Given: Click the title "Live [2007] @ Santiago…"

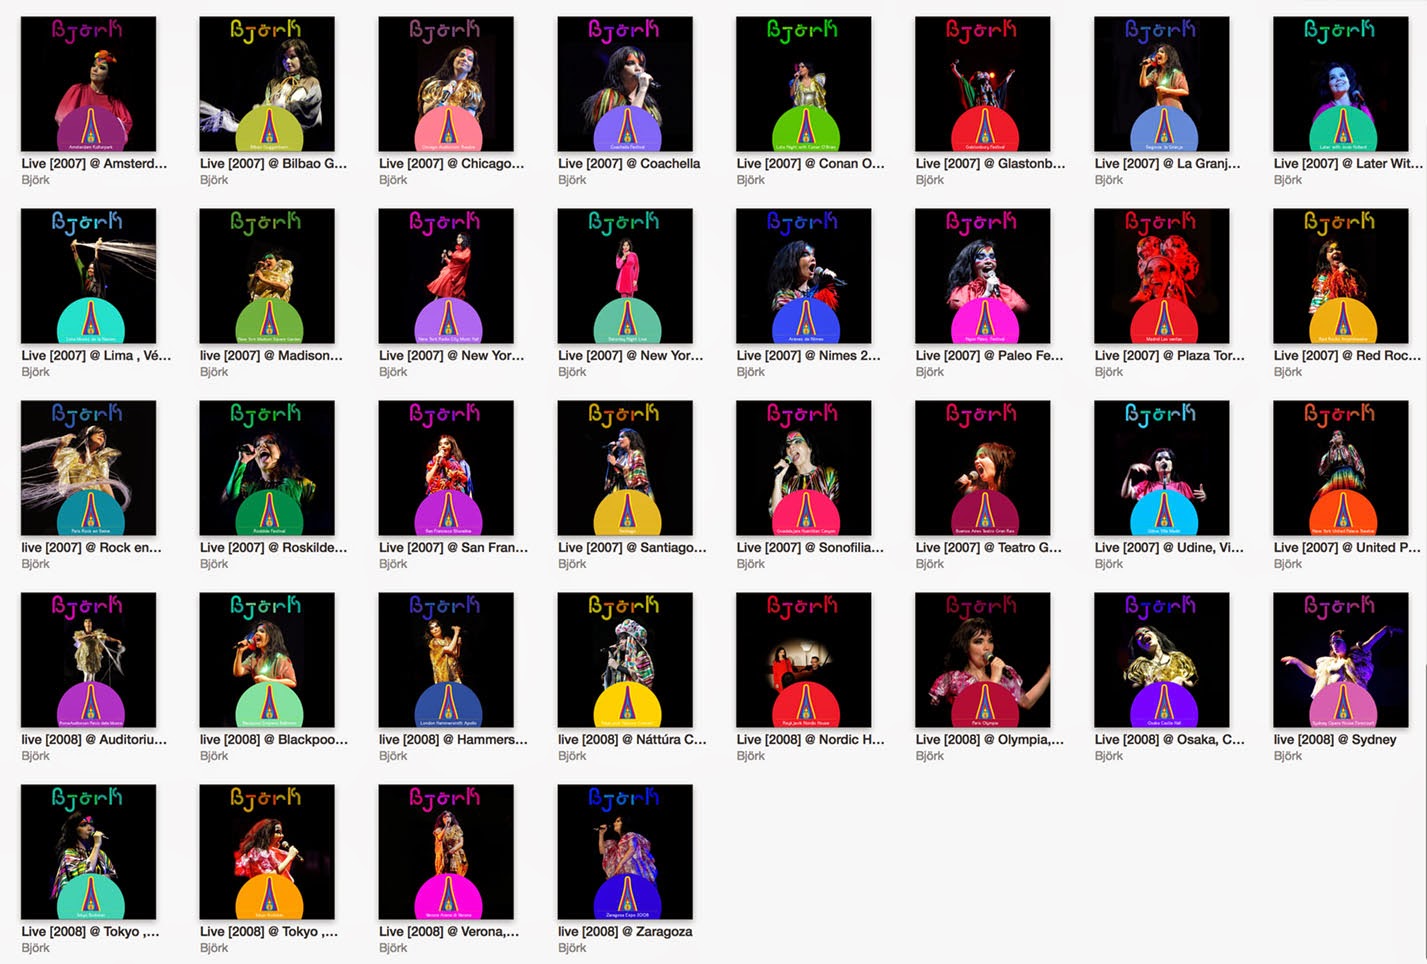Looking at the screenshot, I should coord(632,547).
